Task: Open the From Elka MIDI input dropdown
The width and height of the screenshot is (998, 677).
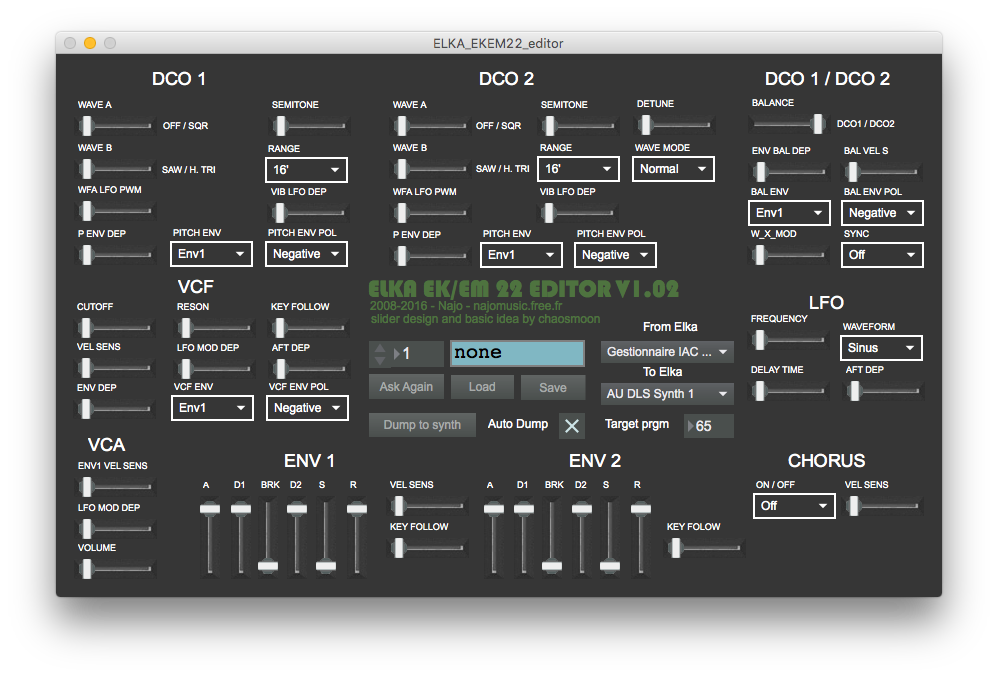Action: point(667,352)
